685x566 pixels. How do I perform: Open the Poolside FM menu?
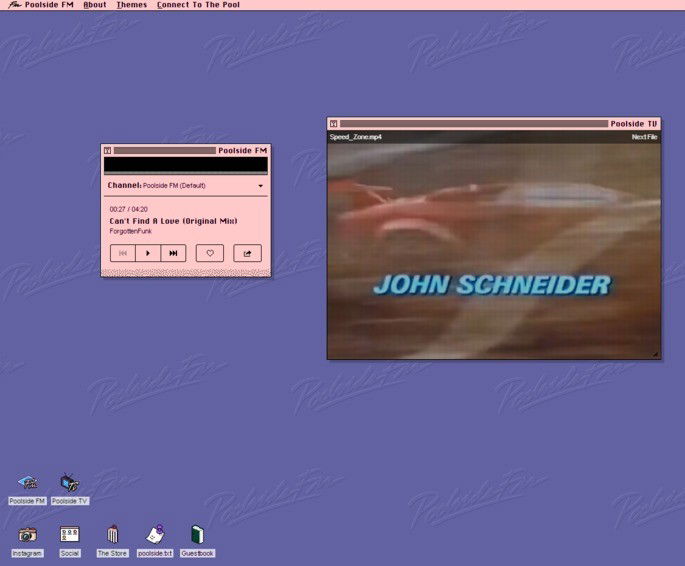pos(49,5)
